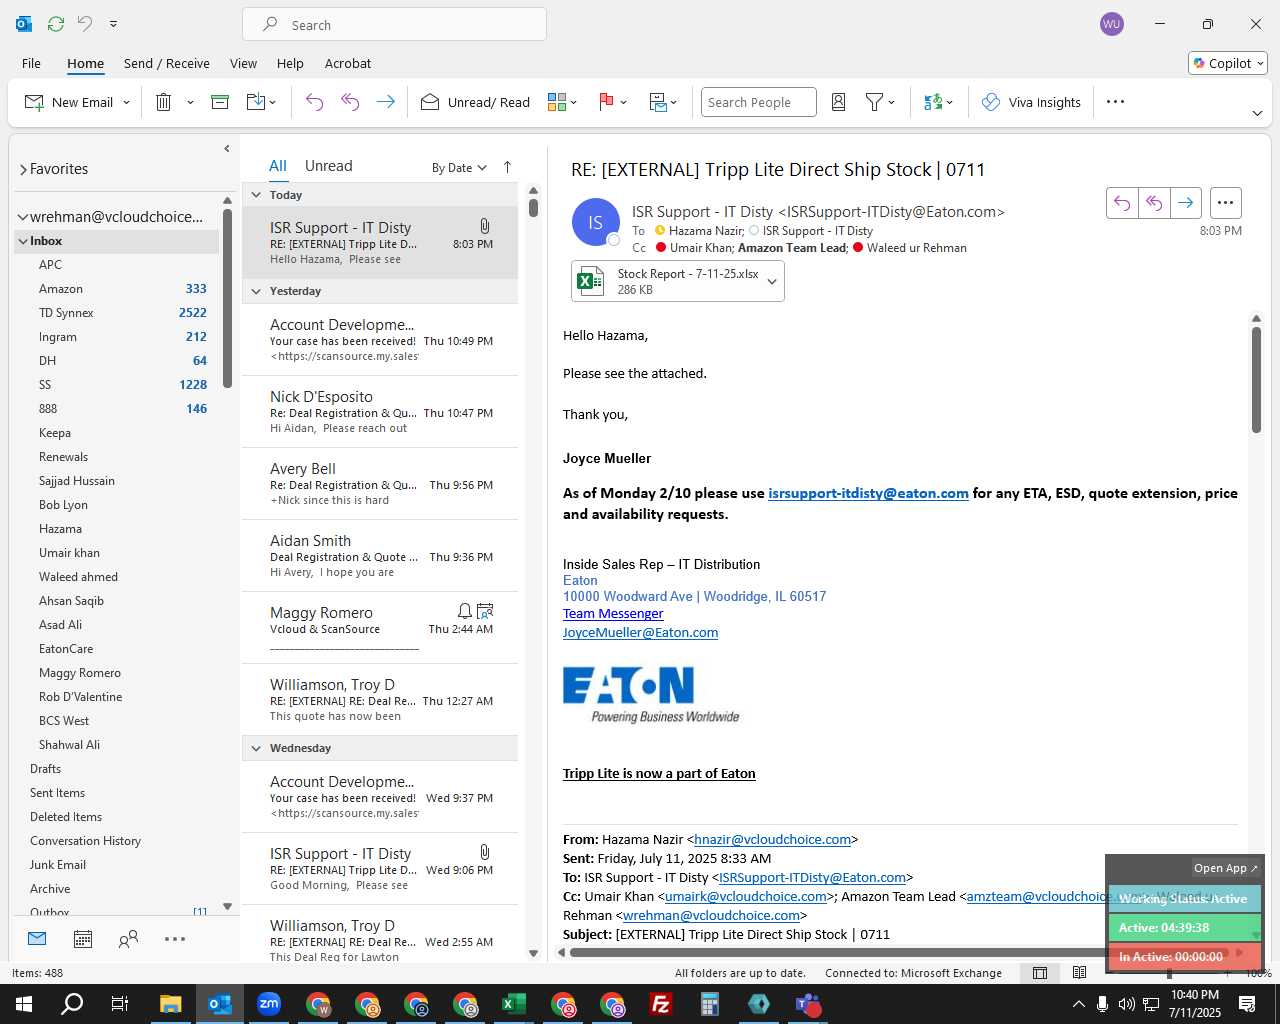Open the Categorize color squares menu
1280x1024 pixels.
pyautogui.click(x=563, y=102)
